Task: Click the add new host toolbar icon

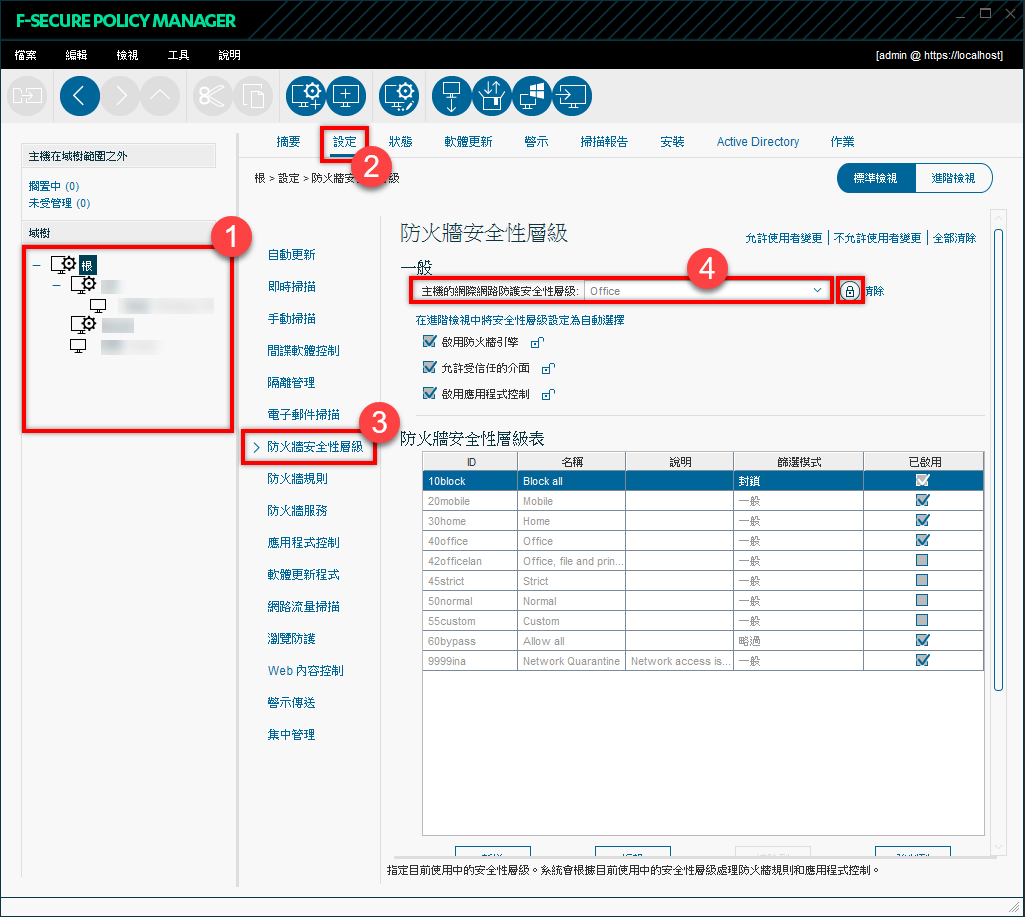Action: 346,96
